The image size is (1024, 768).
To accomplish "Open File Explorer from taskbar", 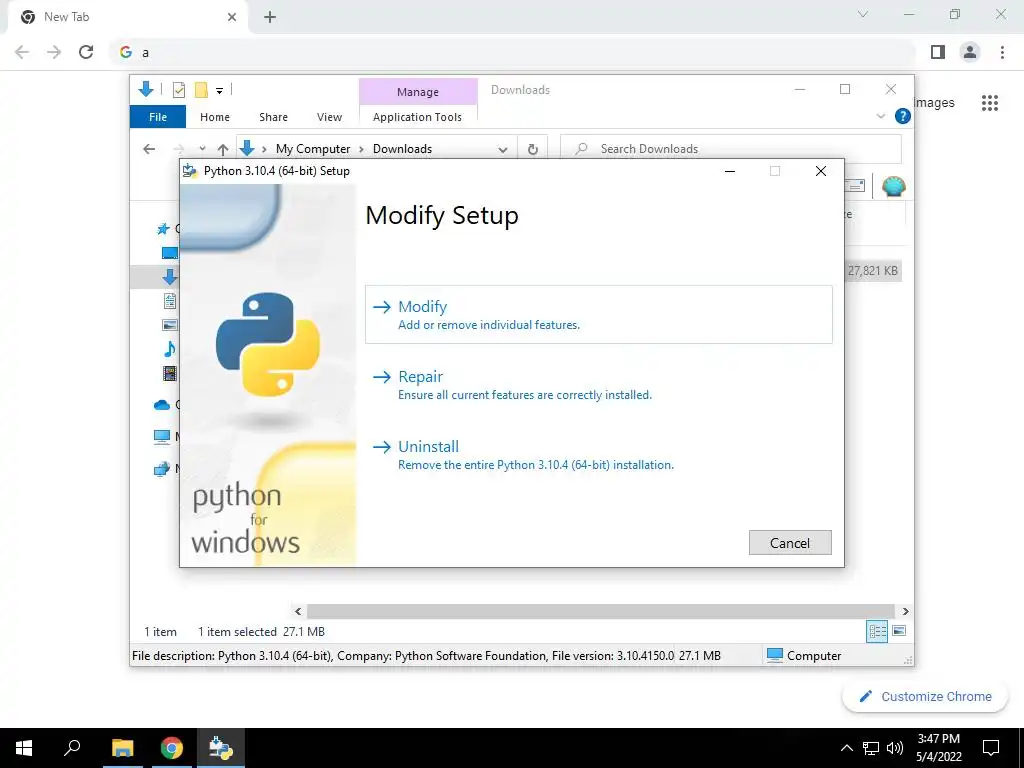I will tap(122, 748).
